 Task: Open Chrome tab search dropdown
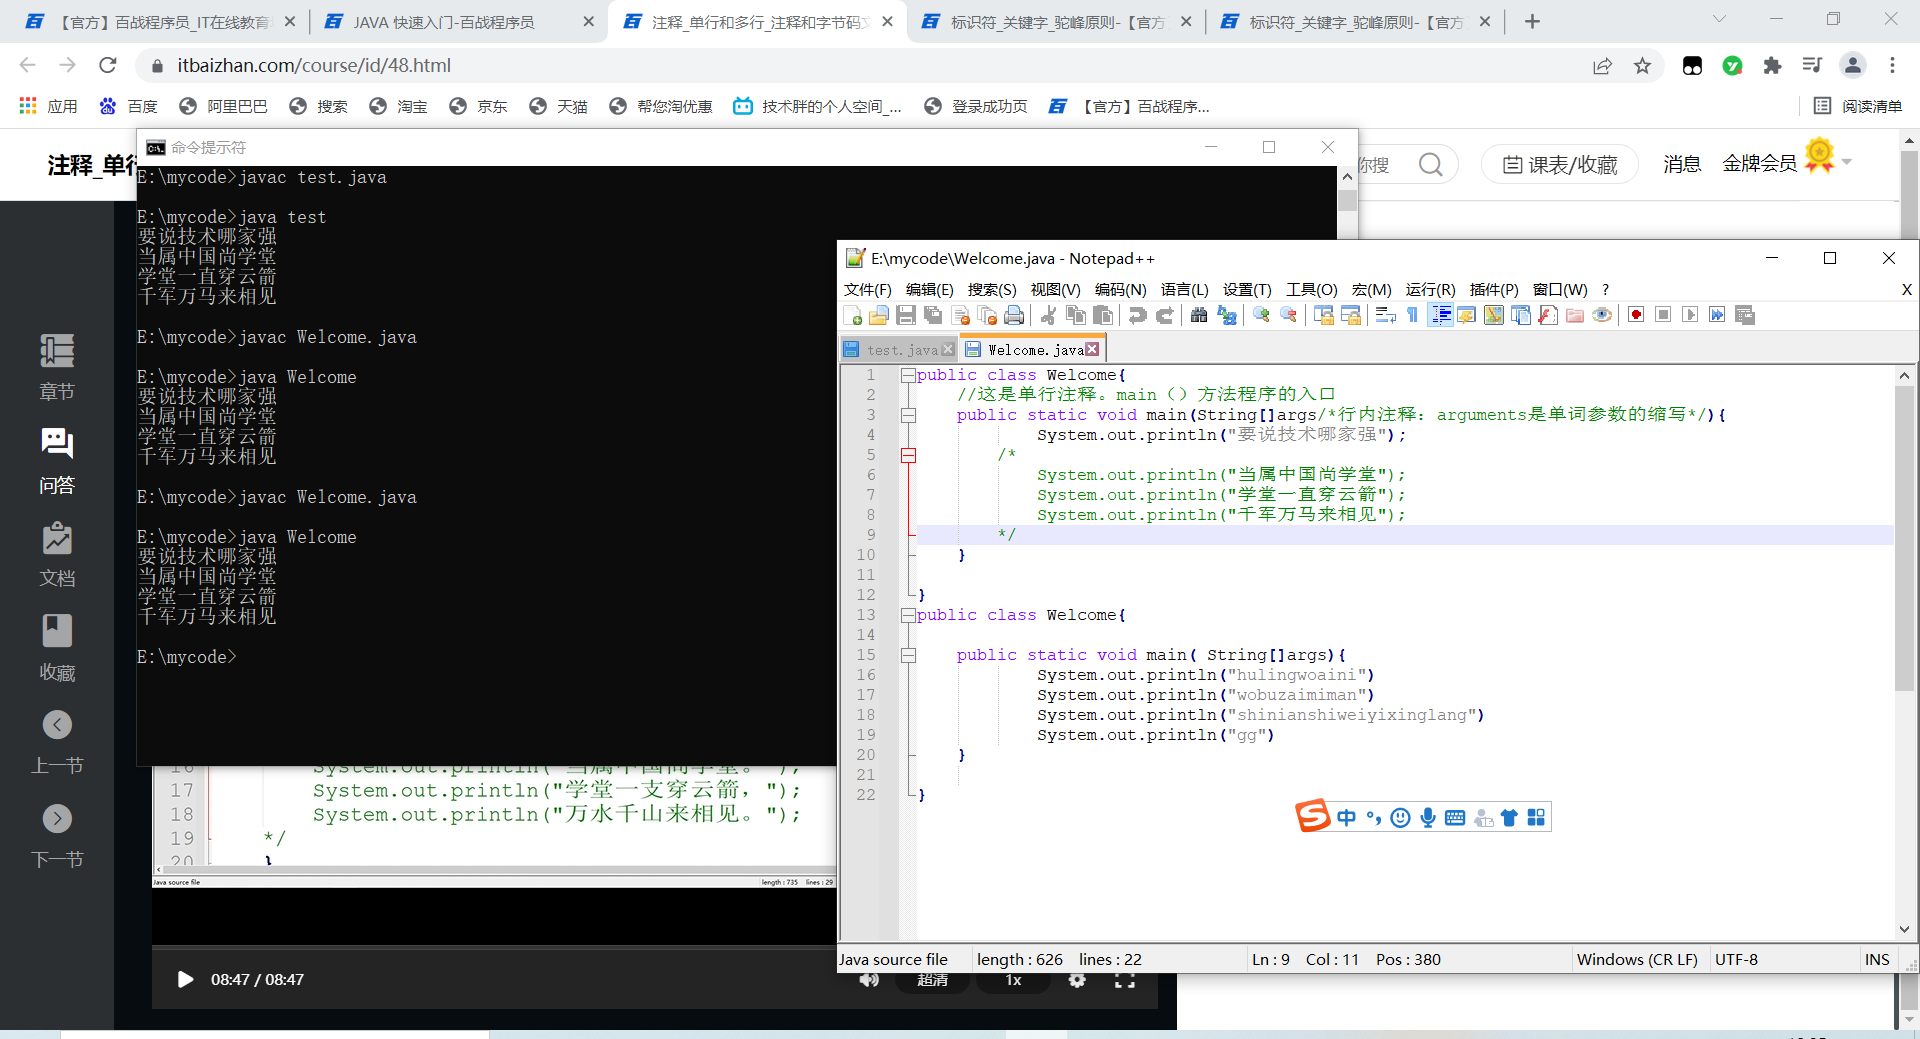click(1719, 19)
